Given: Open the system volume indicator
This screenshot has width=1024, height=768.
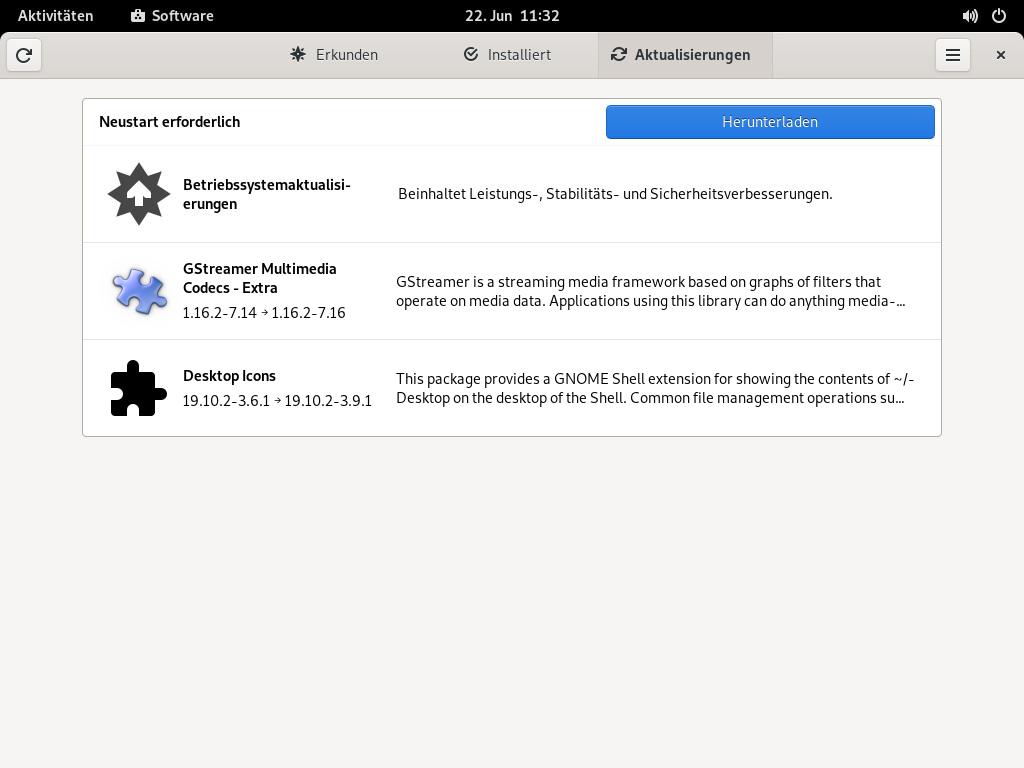Looking at the screenshot, I should pos(970,16).
